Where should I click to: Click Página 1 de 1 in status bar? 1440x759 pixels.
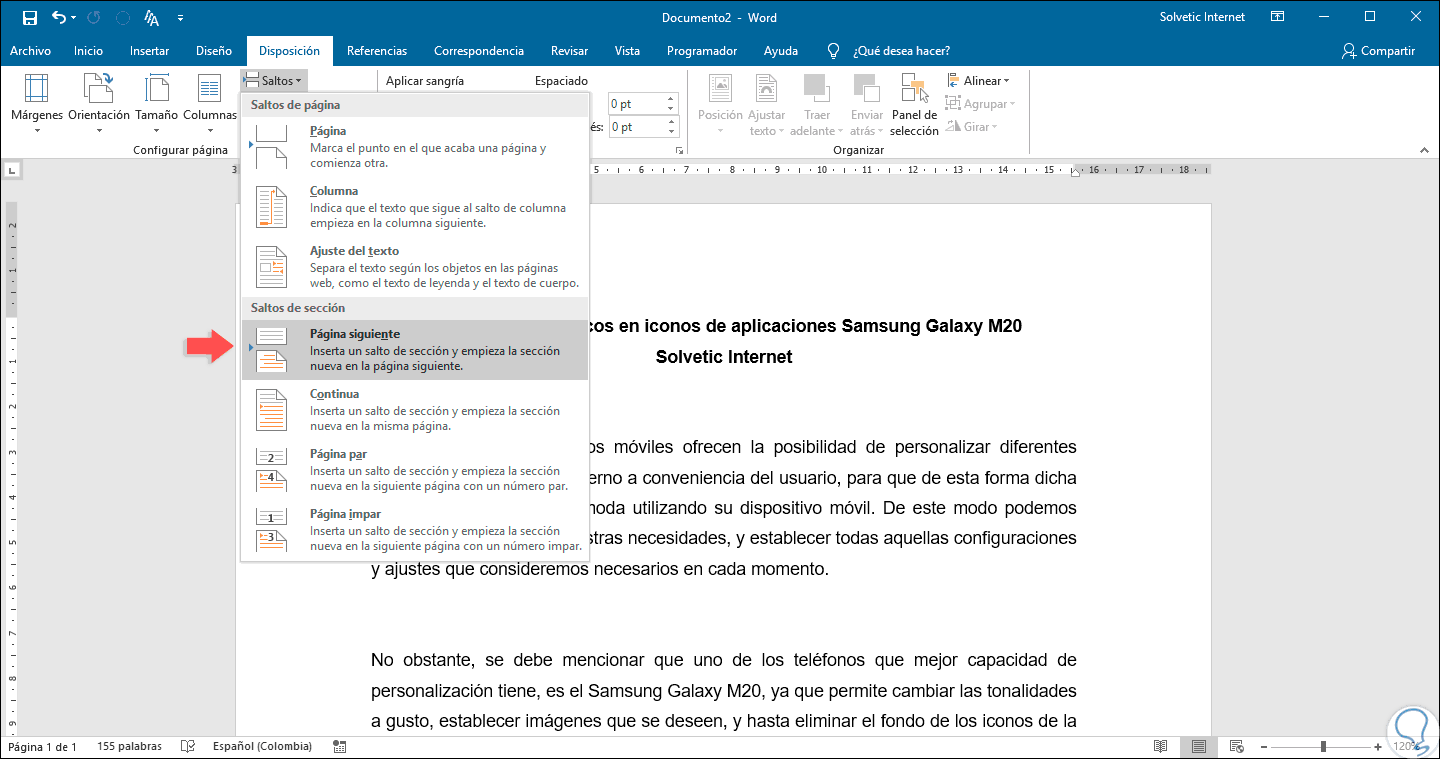(42, 747)
